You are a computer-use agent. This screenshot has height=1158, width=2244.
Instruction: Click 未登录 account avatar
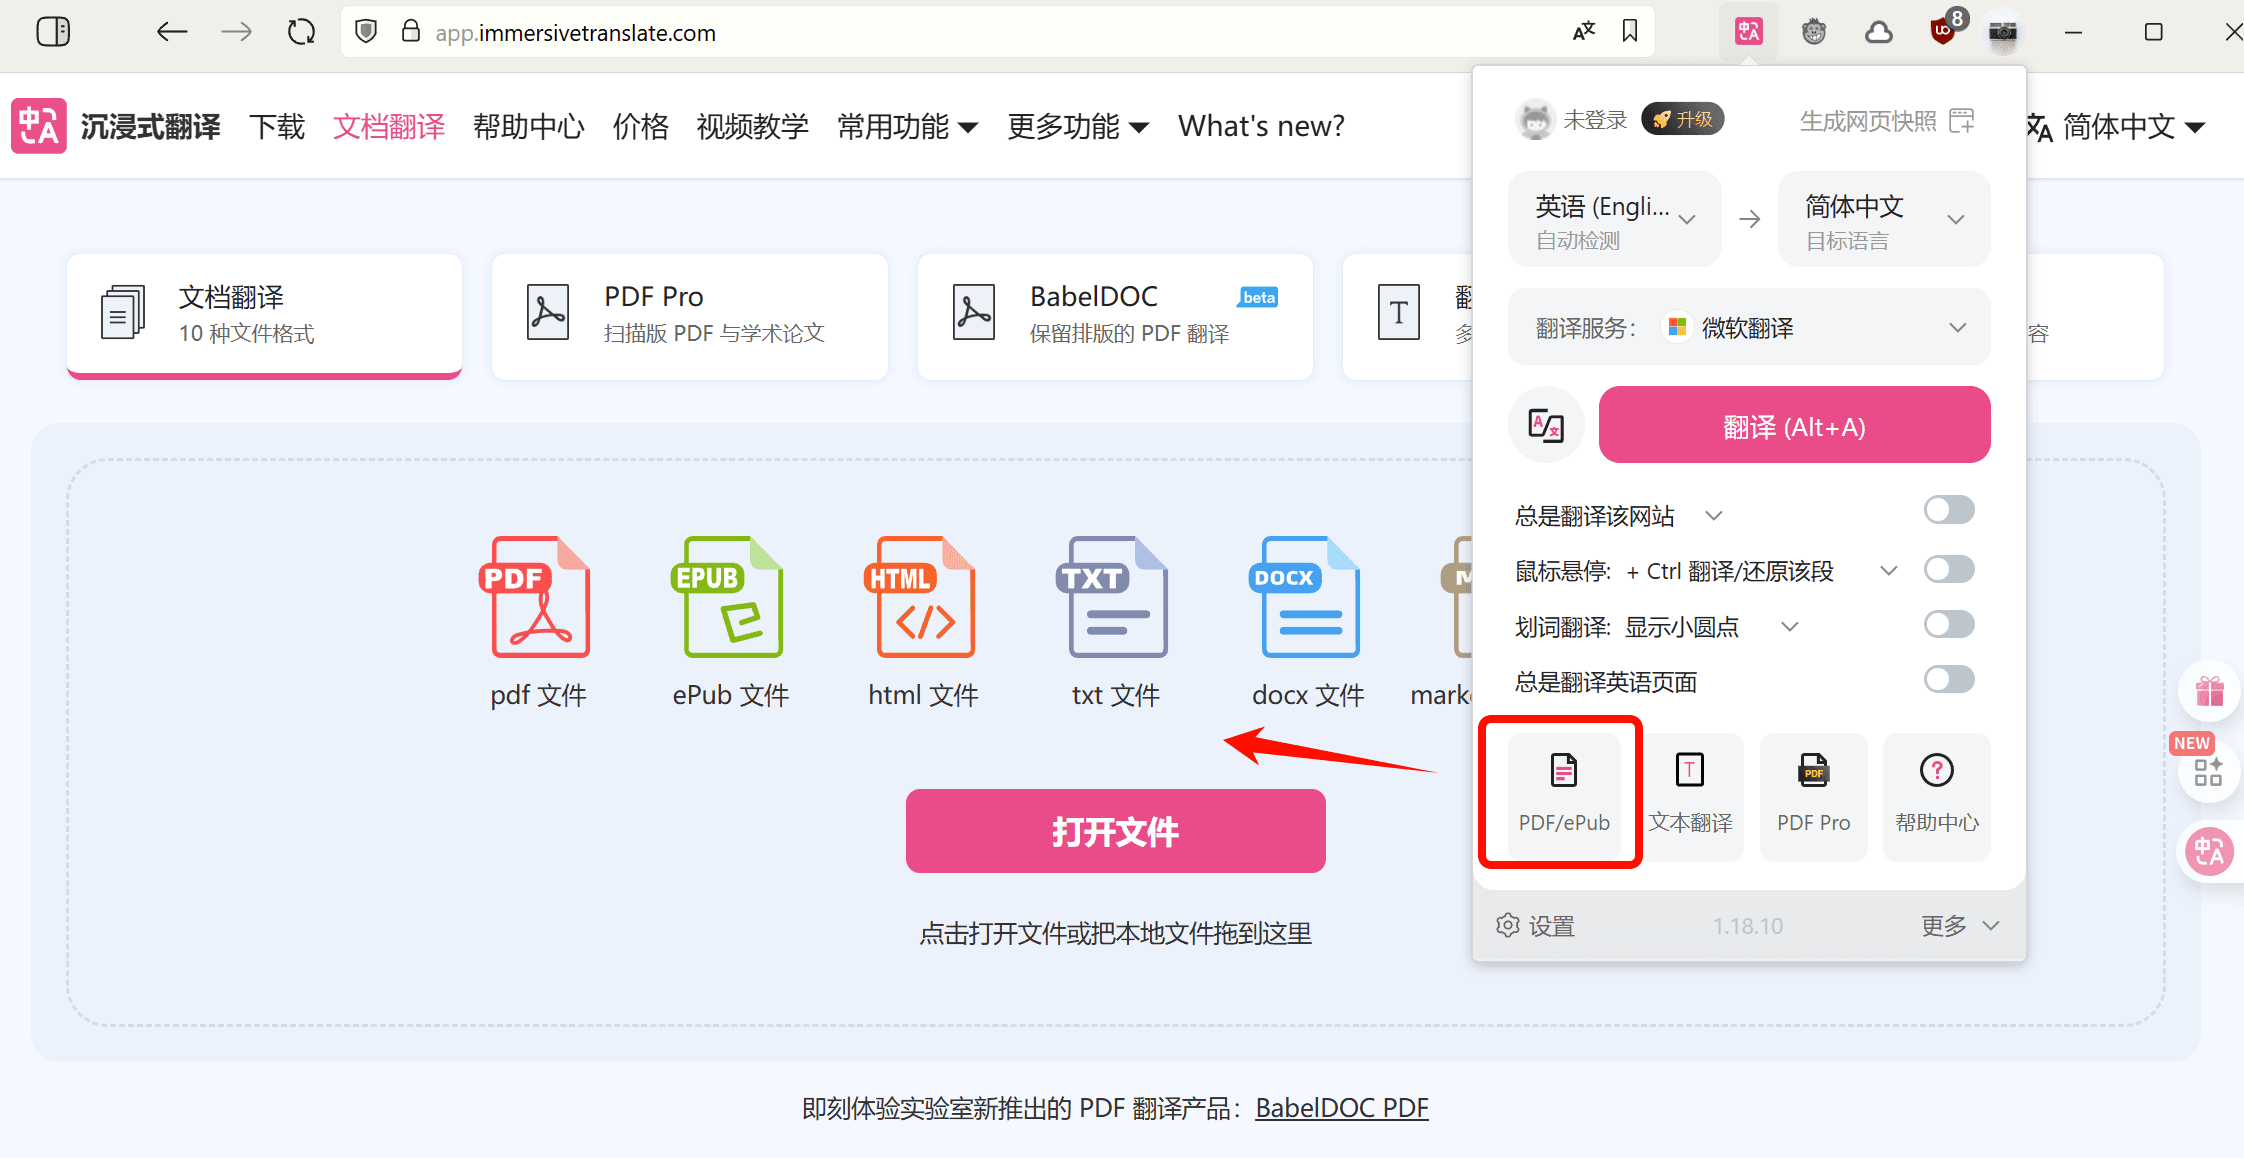(1535, 120)
